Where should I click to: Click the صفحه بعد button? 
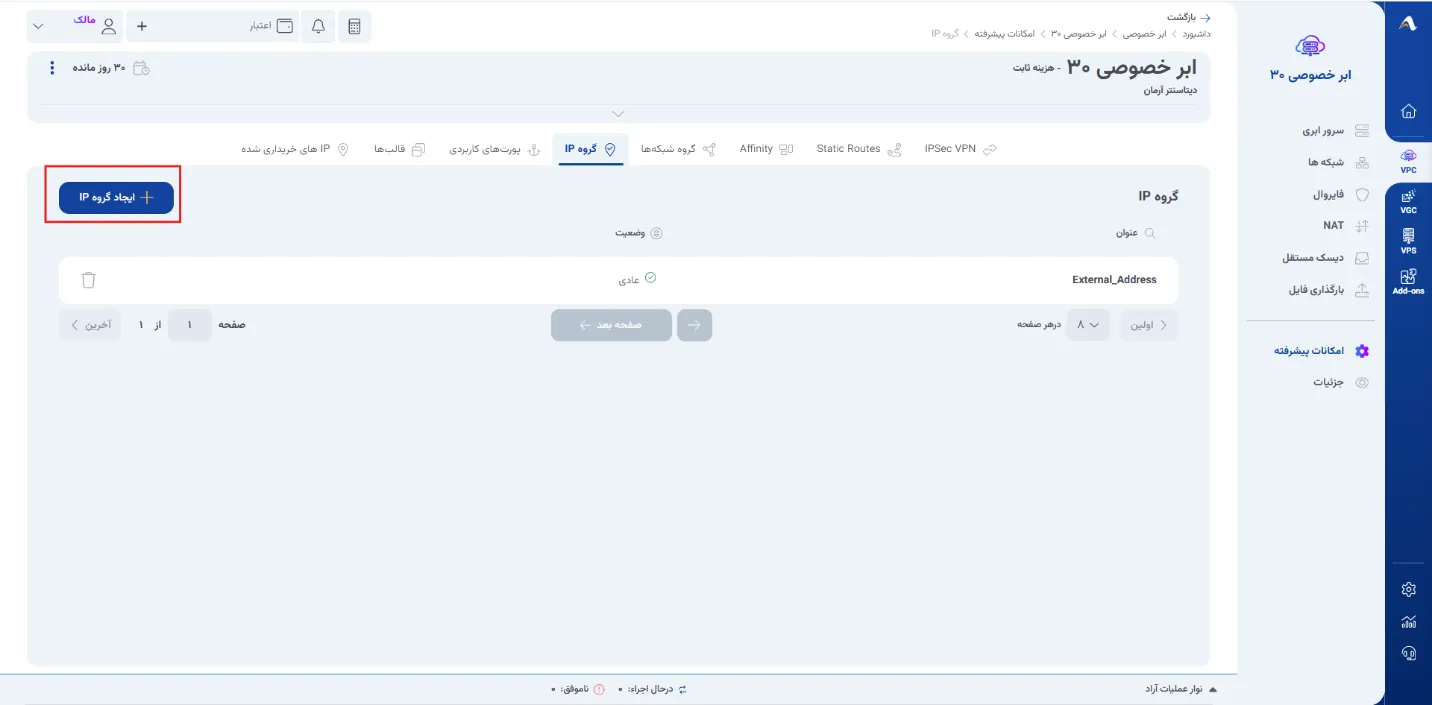(x=611, y=325)
